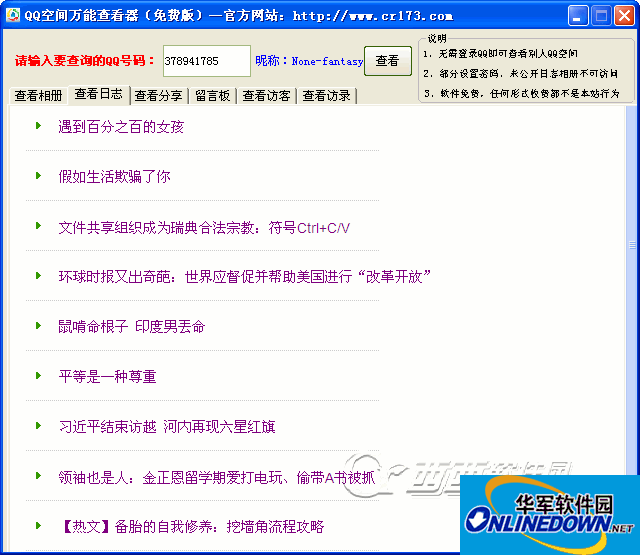Open post 习近平结束访越 河内再现六星红旗
Image resolution: width=640 pixels, height=555 pixels.
click(167, 427)
